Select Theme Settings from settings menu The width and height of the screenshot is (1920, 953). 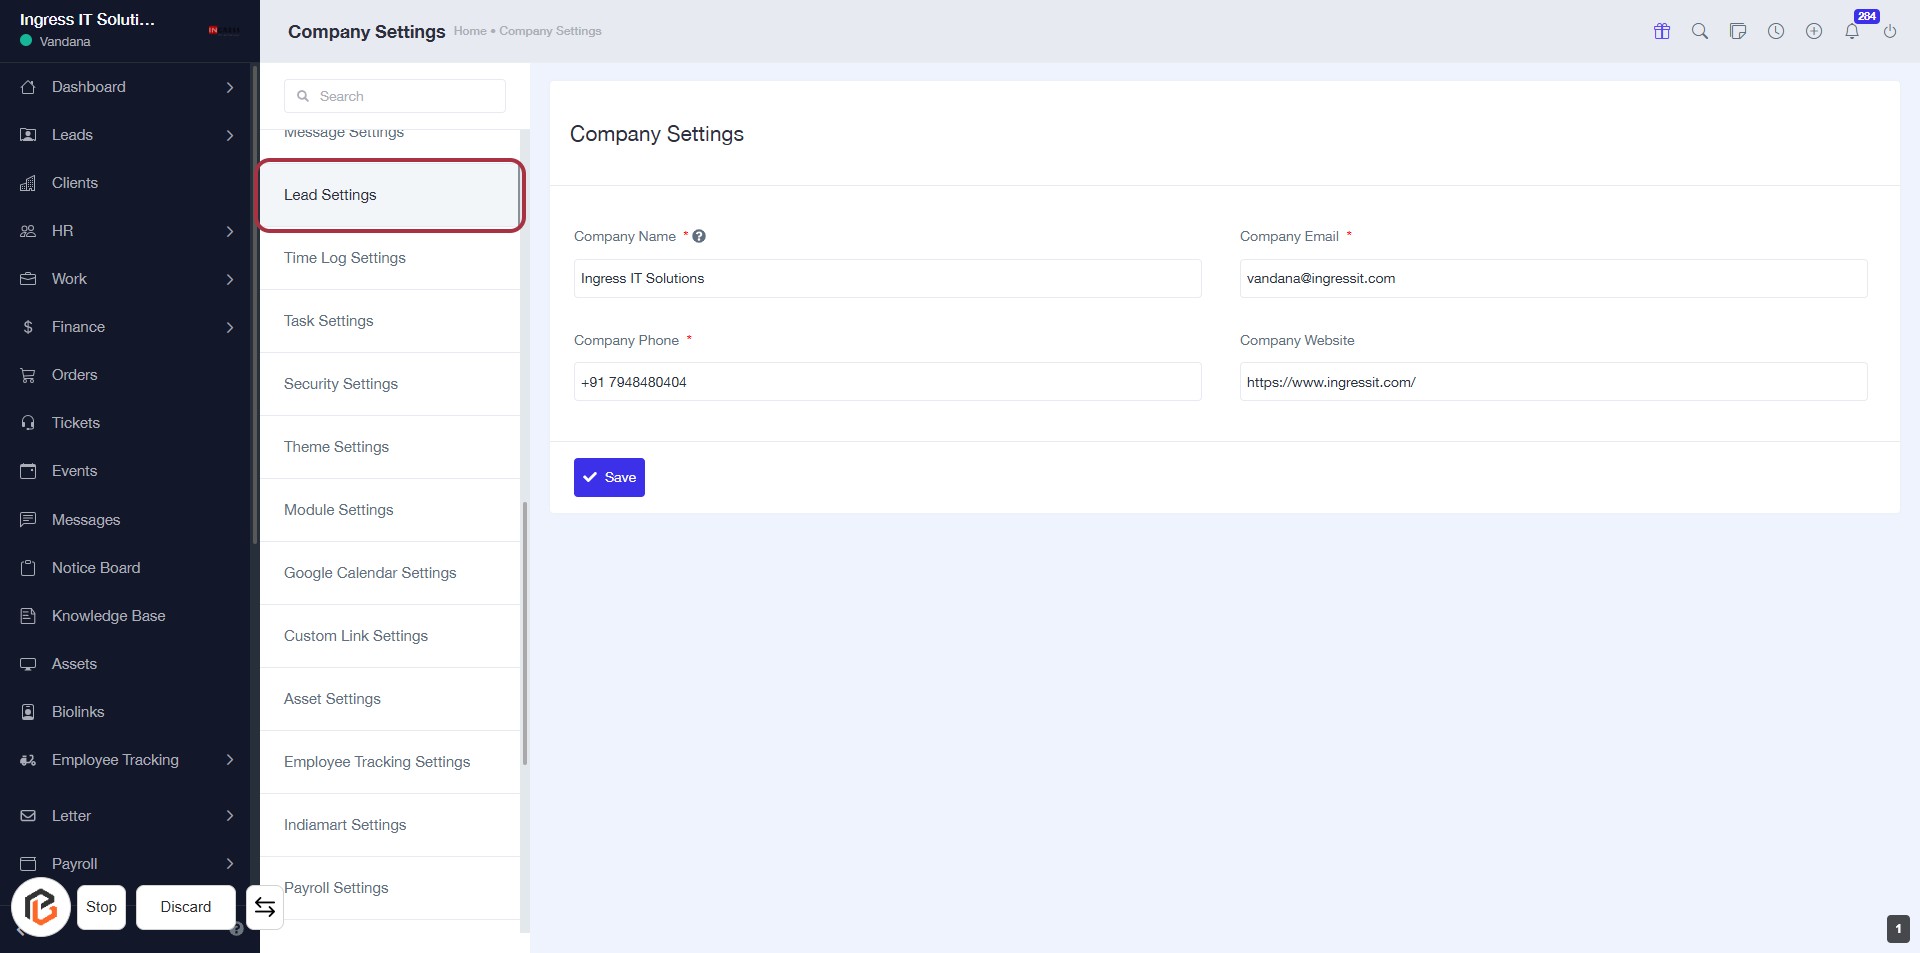pos(336,447)
